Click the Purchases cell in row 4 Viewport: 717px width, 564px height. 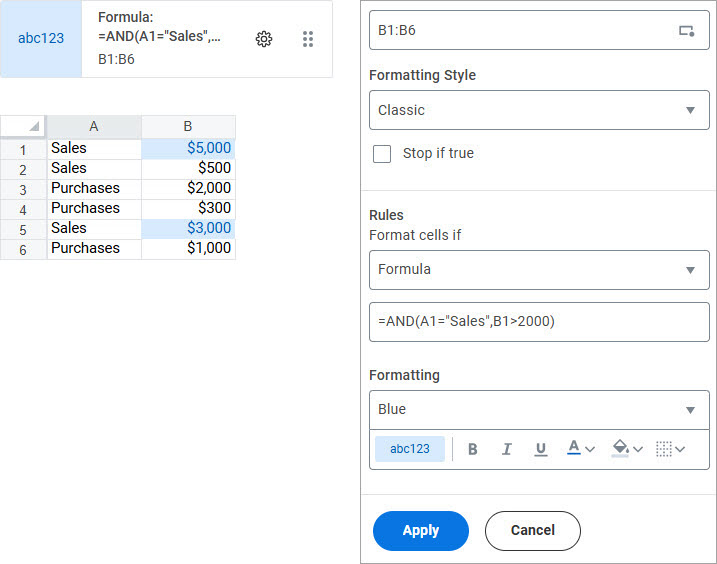[94, 209]
